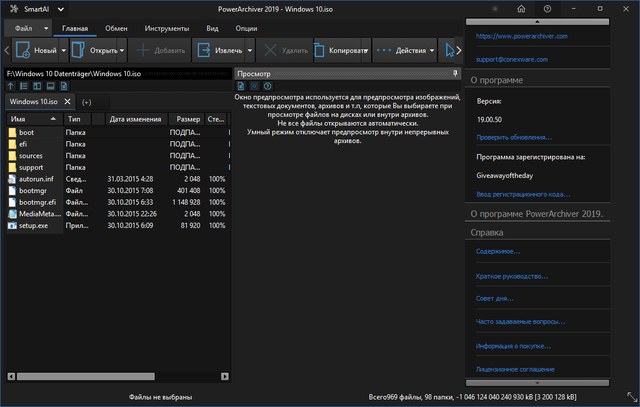
Task: Open the powerarchiver.com website link
Action: pyautogui.click(x=522, y=36)
